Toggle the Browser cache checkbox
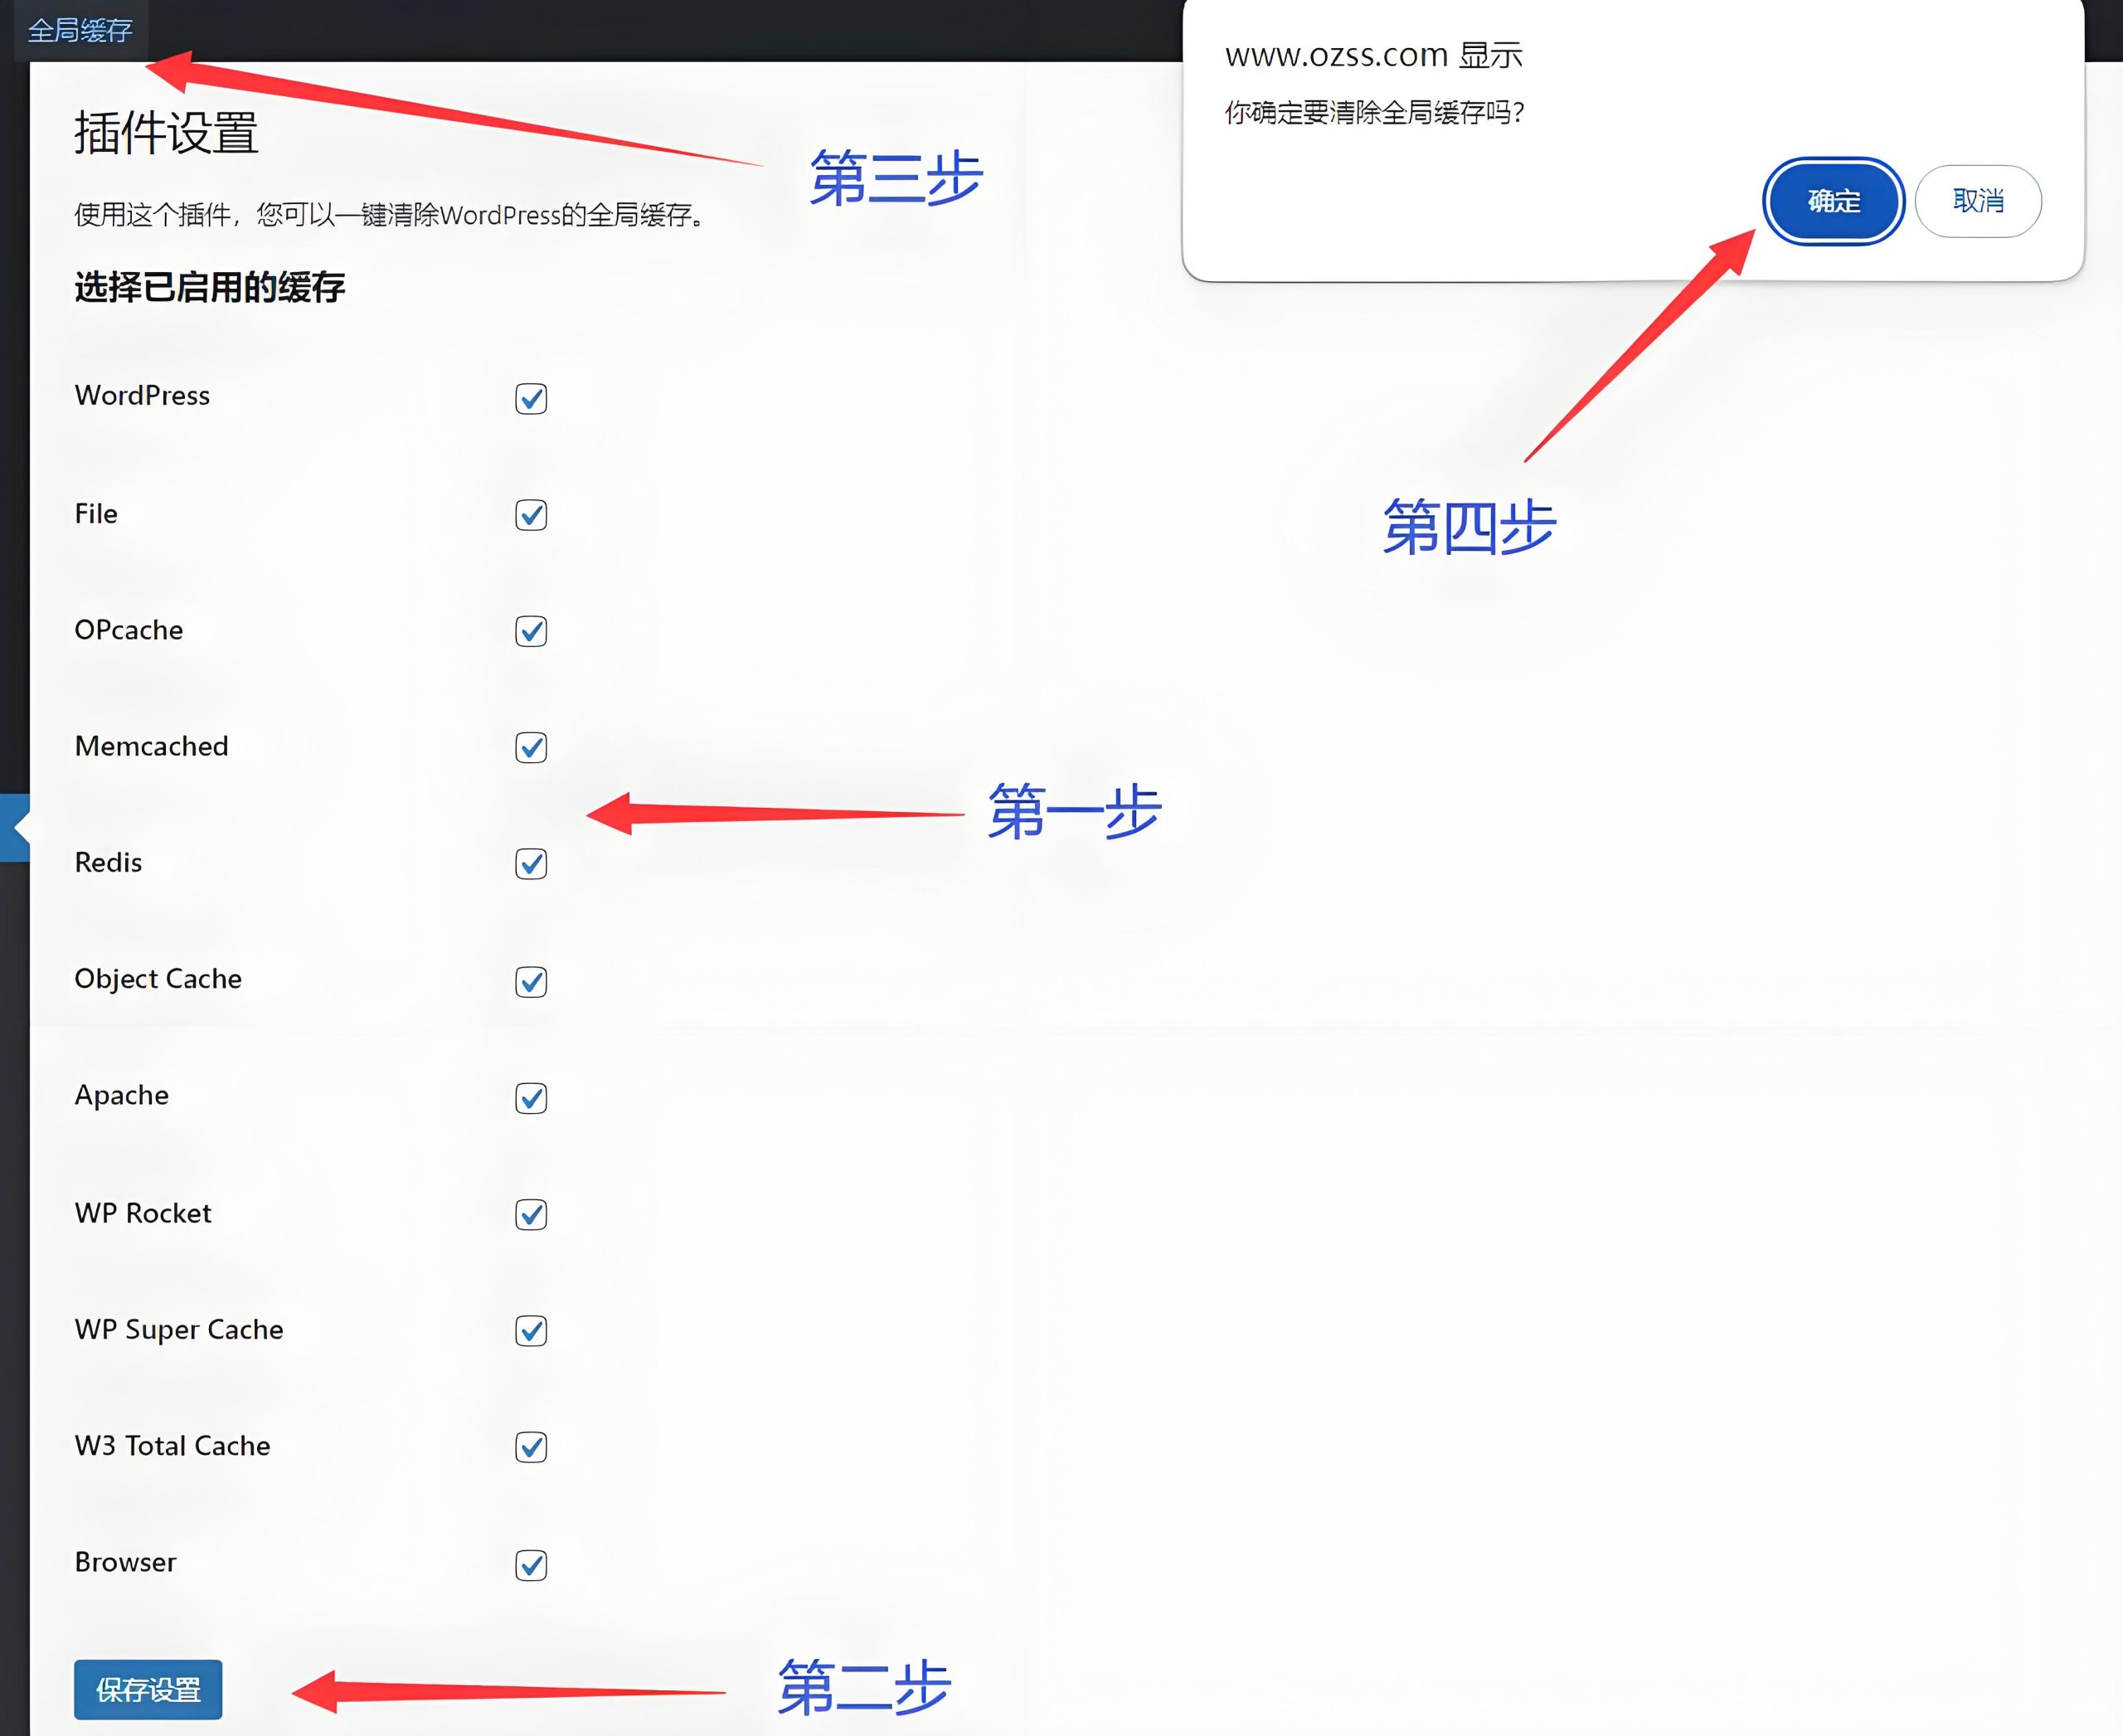2123x1736 pixels. click(531, 1564)
